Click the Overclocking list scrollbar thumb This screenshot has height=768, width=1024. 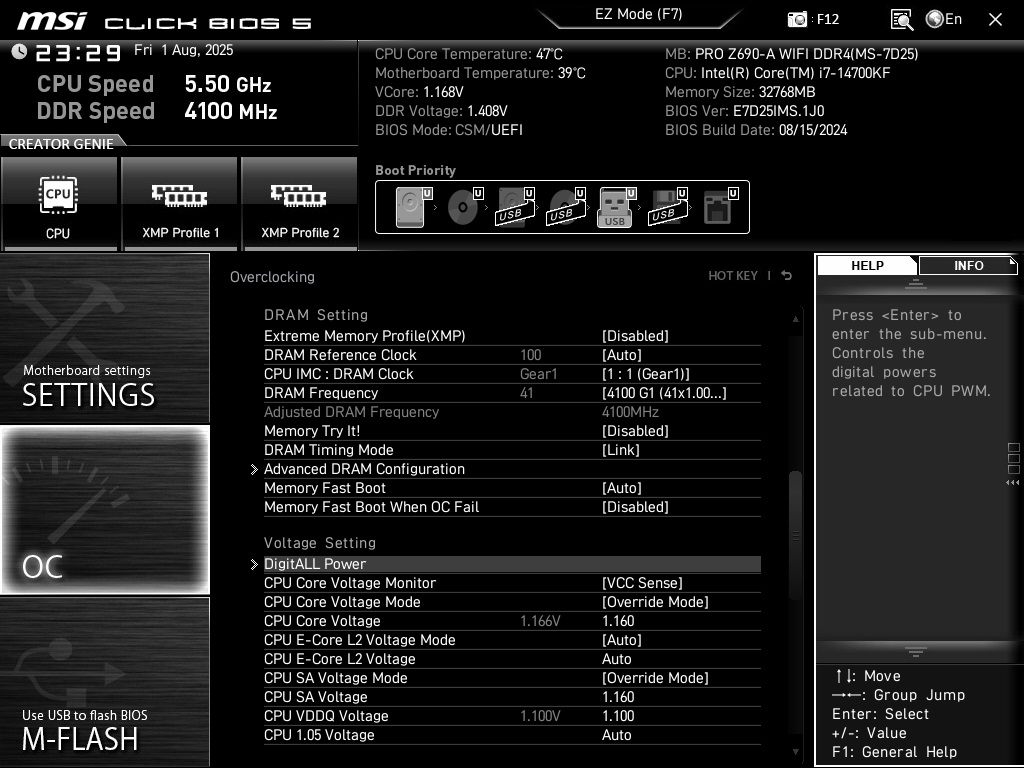point(795,534)
